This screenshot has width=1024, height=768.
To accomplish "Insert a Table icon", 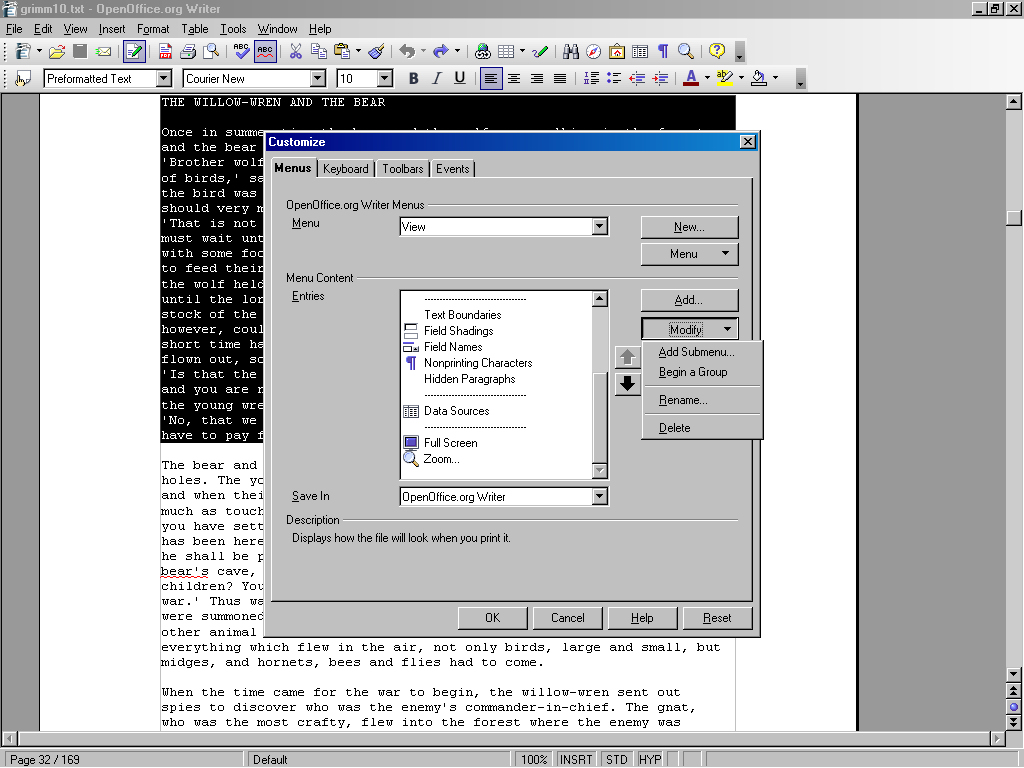I will (506, 52).
